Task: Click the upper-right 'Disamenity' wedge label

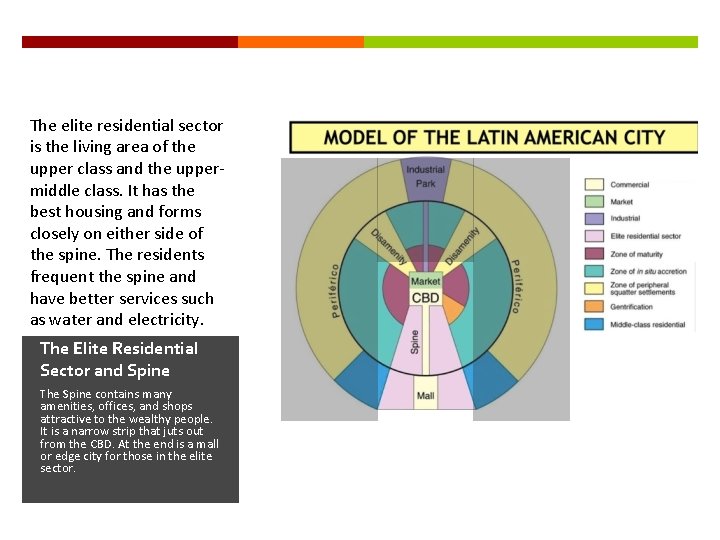Action: tap(462, 246)
